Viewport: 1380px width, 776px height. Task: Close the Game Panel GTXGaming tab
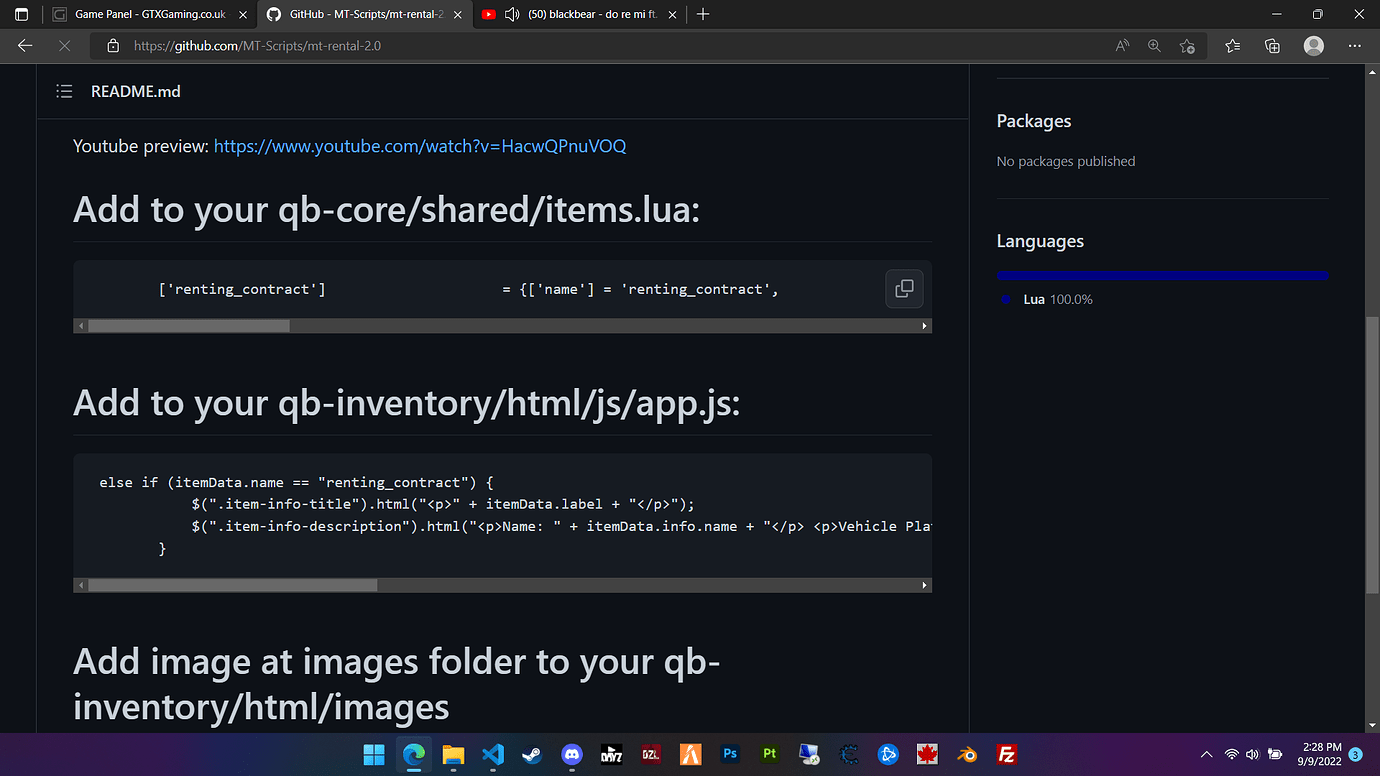pyautogui.click(x=242, y=15)
